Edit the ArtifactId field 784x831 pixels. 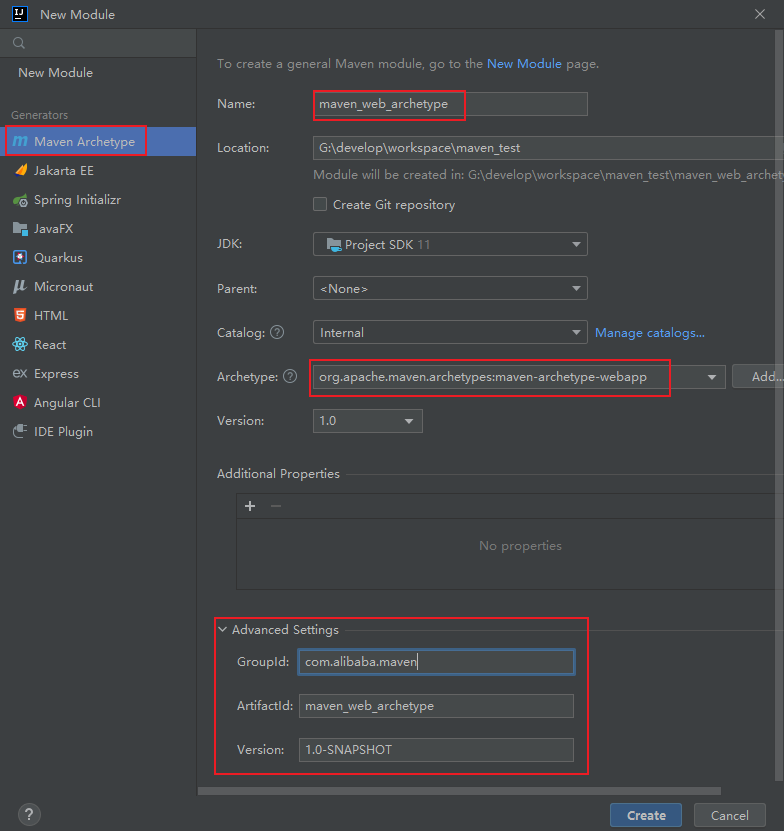click(x=436, y=706)
